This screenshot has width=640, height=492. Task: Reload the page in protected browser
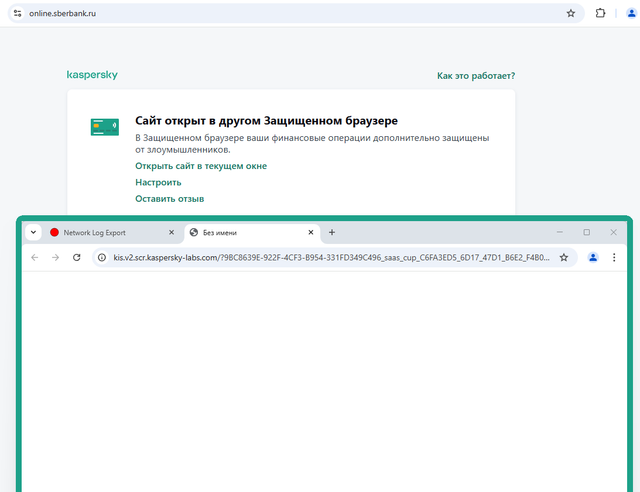click(x=76, y=257)
